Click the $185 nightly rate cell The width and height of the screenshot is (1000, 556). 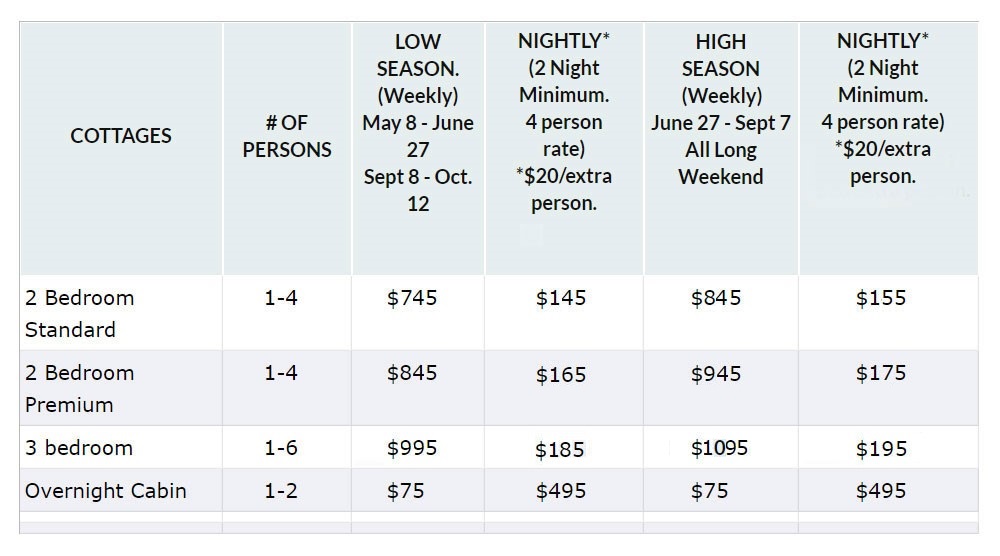559,450
